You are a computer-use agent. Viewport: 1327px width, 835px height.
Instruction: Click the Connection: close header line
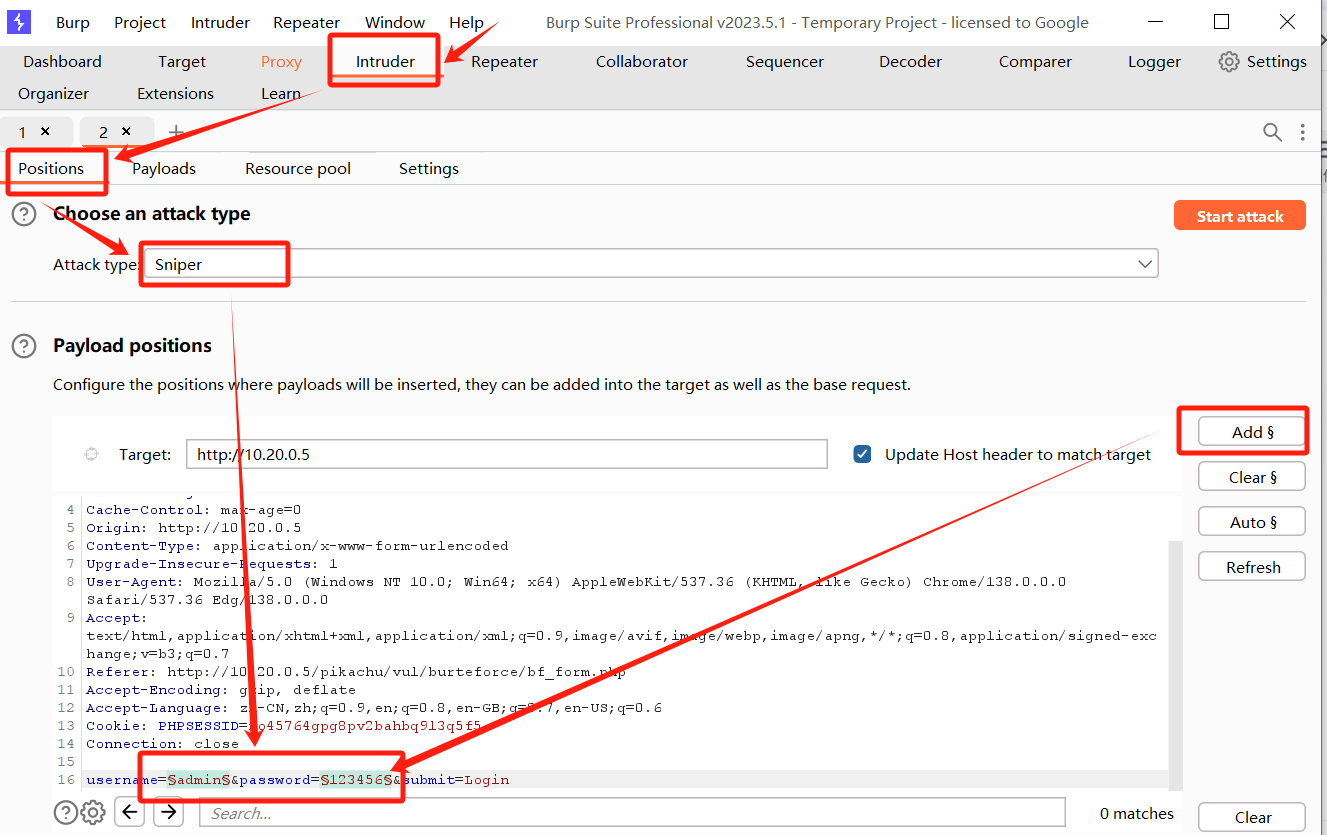point(162,744)
